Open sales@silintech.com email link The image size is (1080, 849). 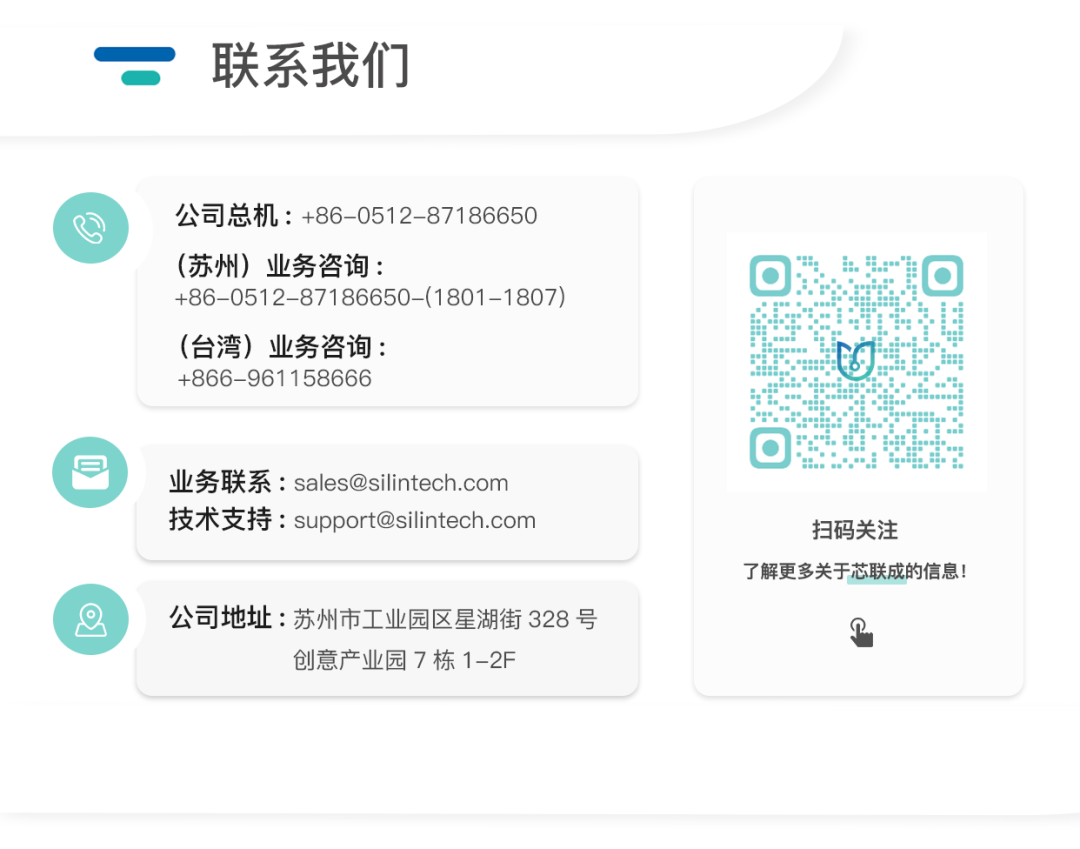401,483
